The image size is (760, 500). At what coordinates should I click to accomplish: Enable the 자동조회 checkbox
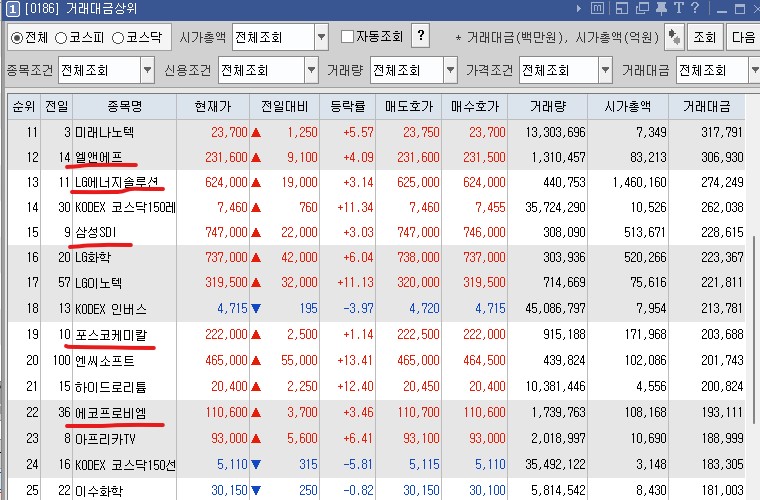(347, 37)
